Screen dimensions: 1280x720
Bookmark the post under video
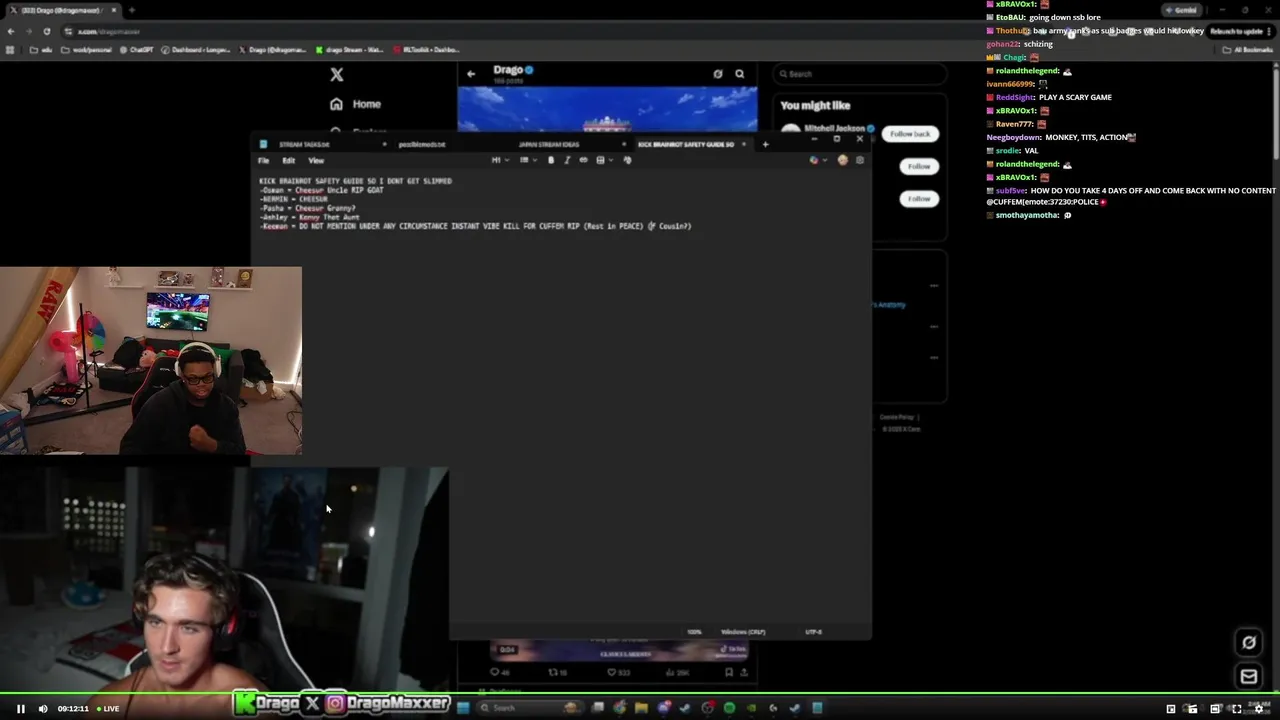coord(729,673)
